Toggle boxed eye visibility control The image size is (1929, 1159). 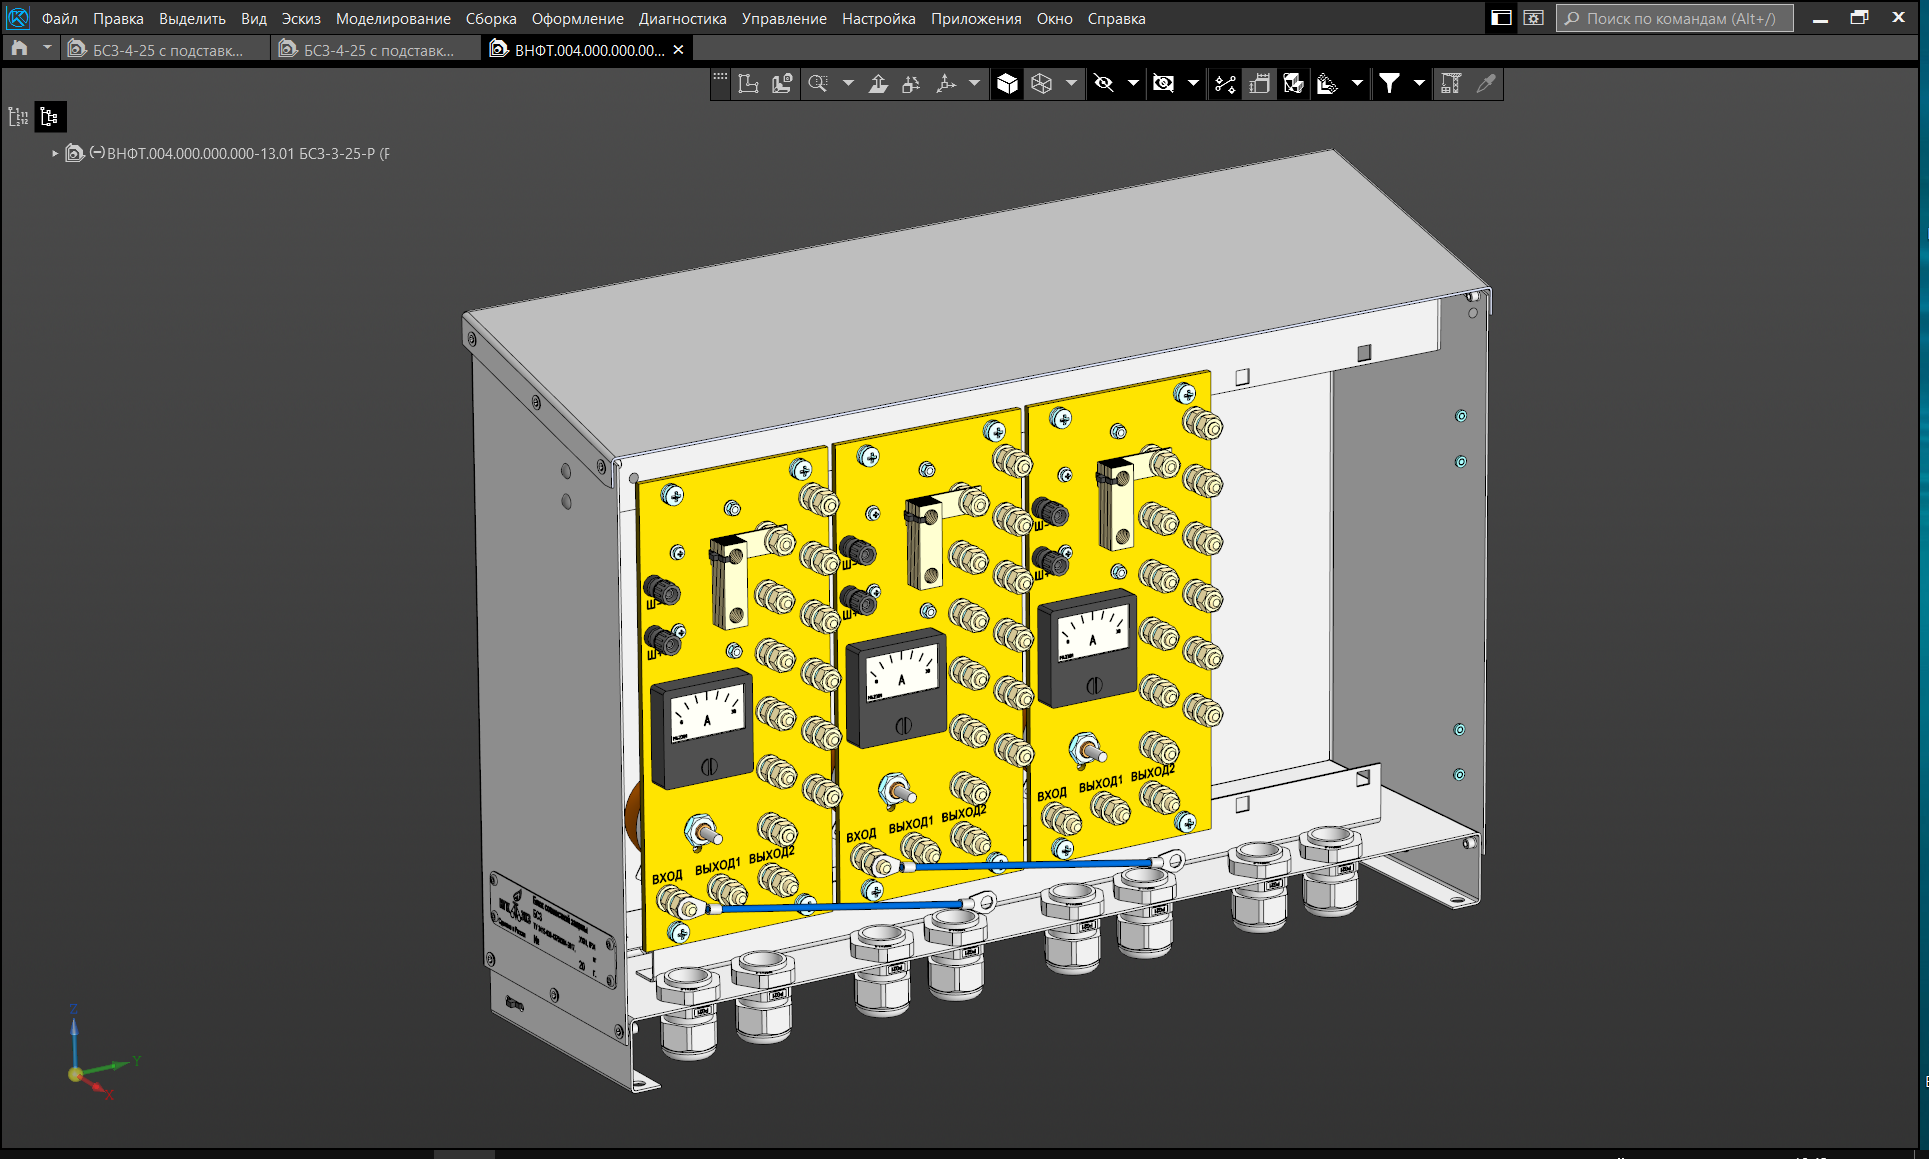[x=1163, y=84]
